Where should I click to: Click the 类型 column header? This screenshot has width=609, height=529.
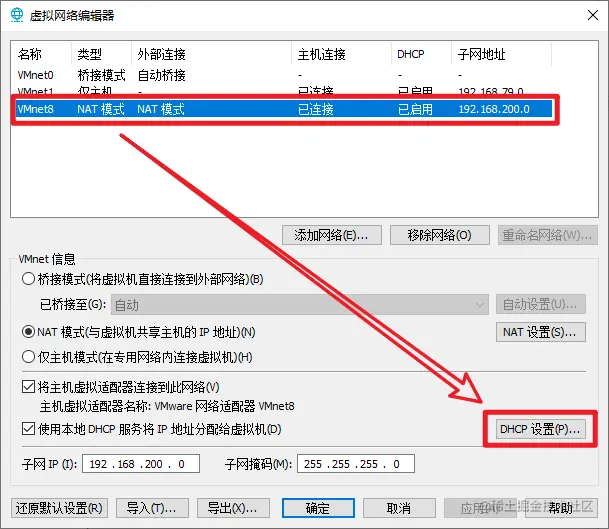[102, 54]
